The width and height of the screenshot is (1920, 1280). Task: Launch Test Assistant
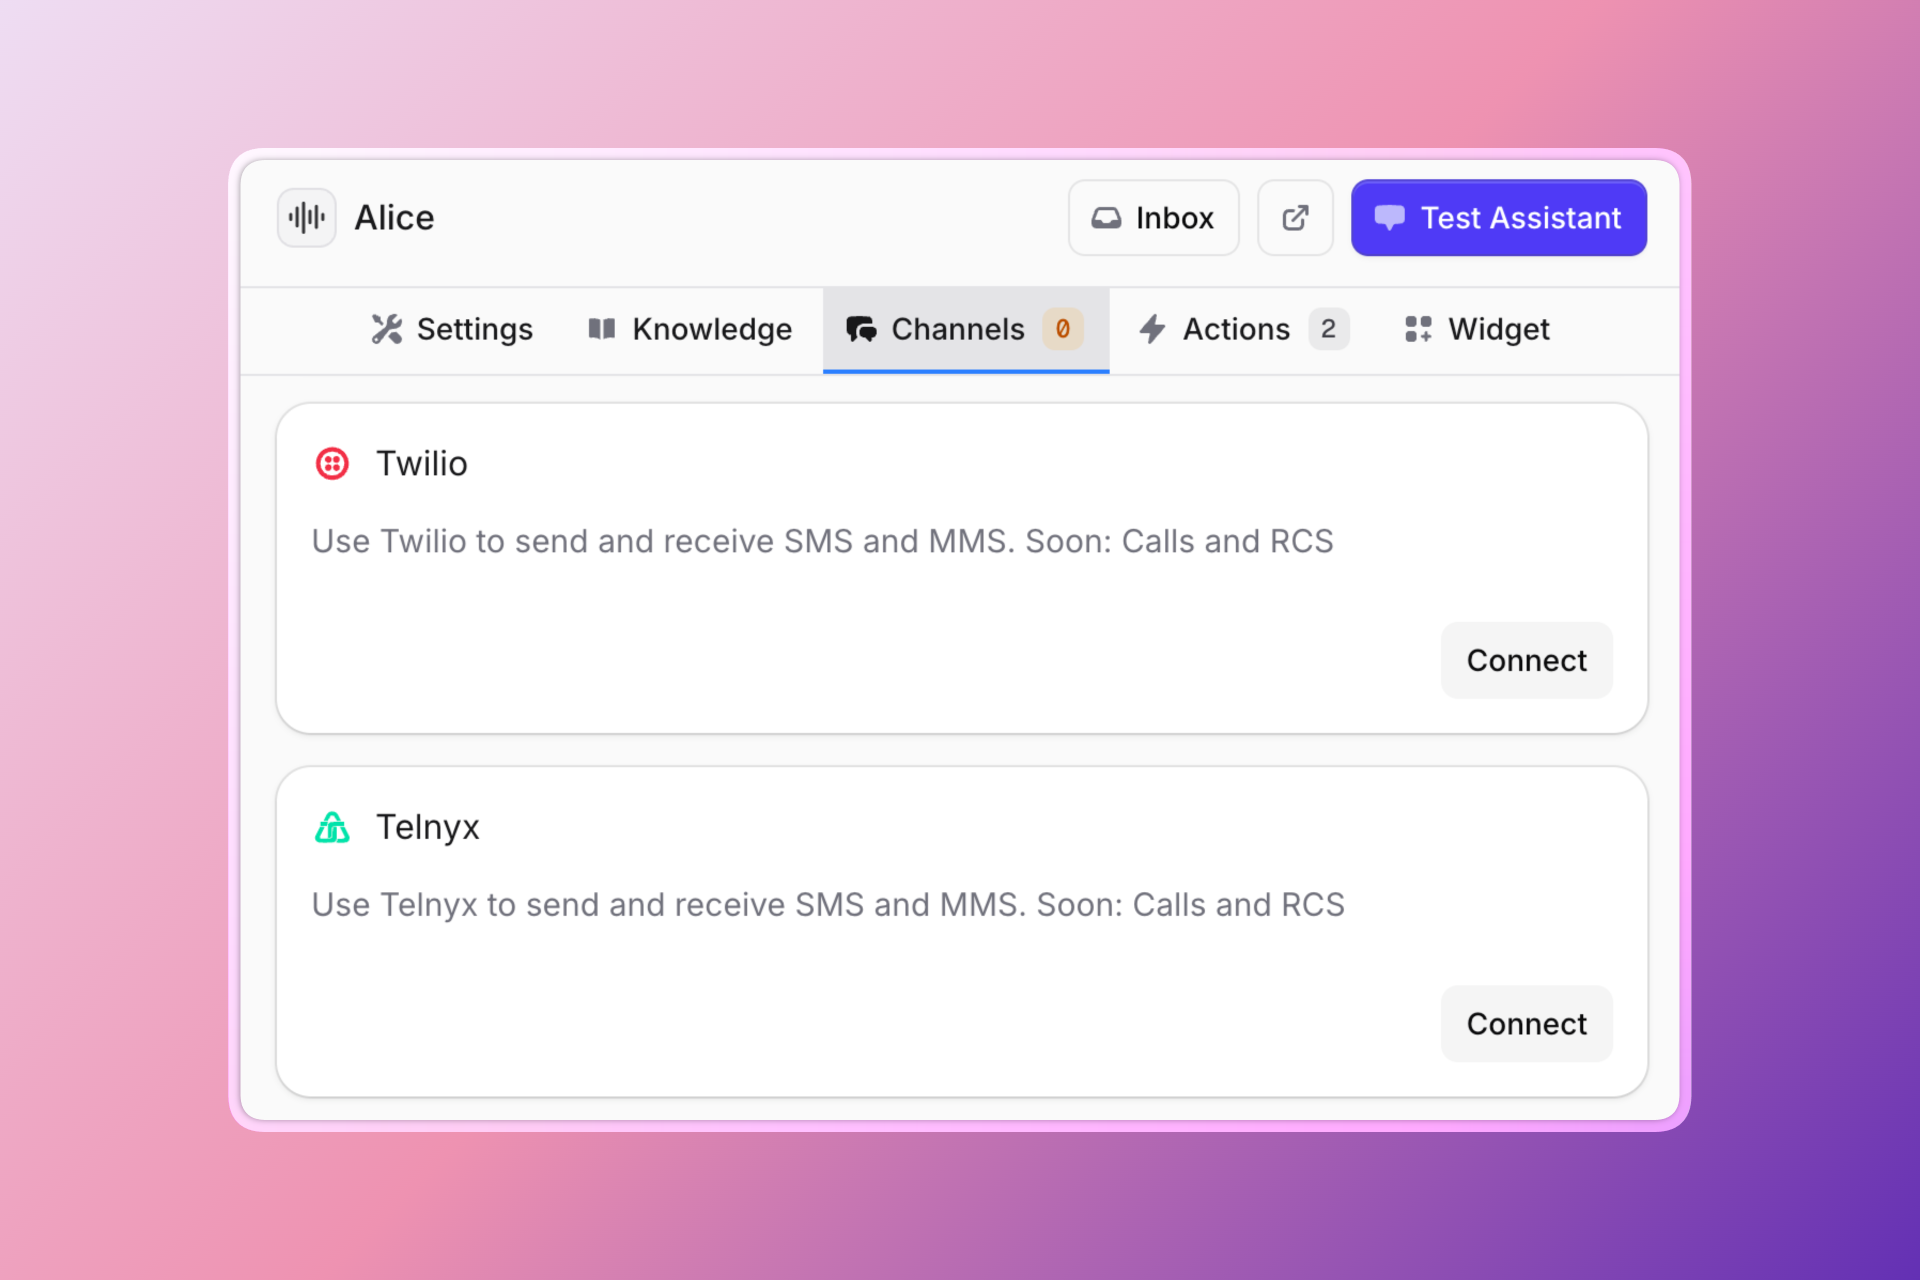pos(1498,217)
